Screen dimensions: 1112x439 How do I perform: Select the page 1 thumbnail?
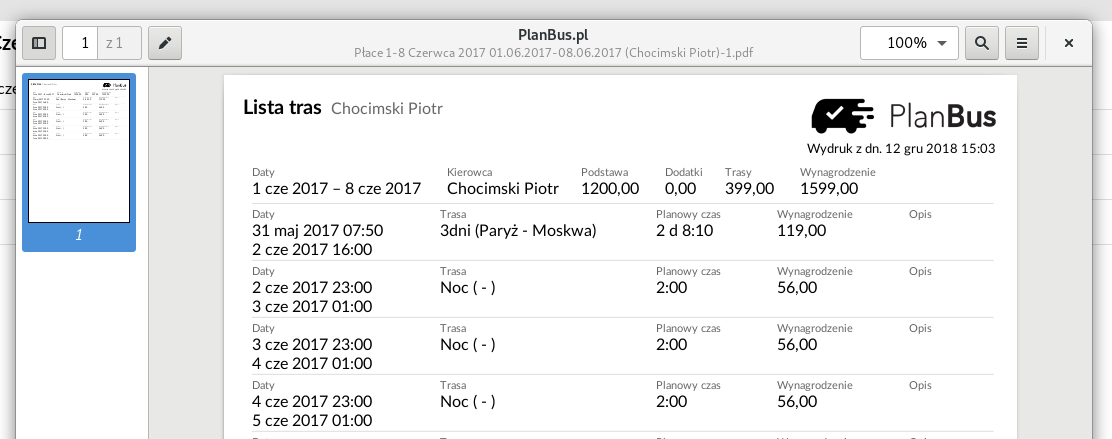click(x=79, y=151)
